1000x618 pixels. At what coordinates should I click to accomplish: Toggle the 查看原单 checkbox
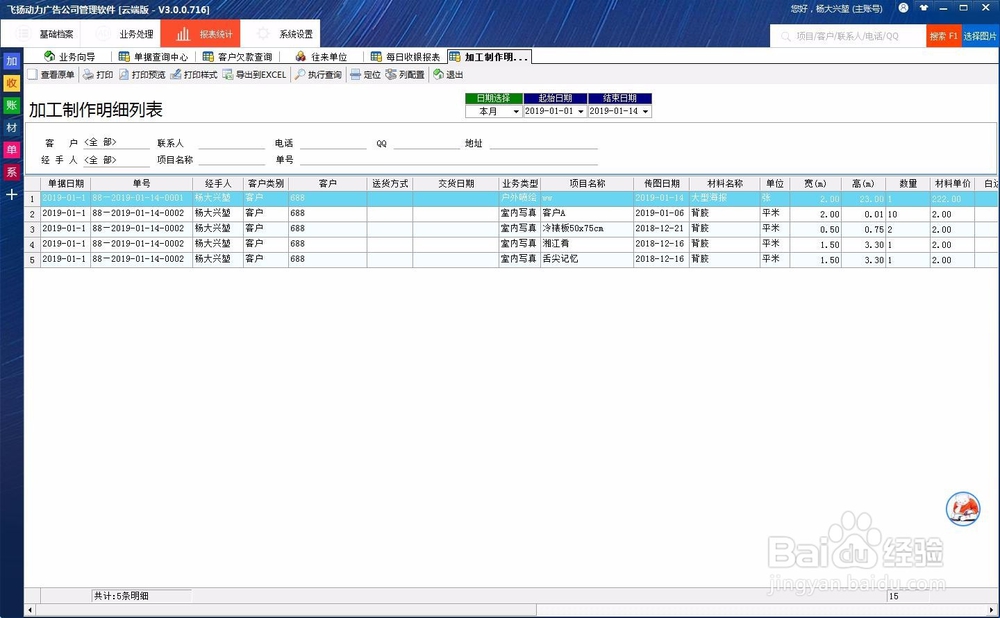point(33,75)
